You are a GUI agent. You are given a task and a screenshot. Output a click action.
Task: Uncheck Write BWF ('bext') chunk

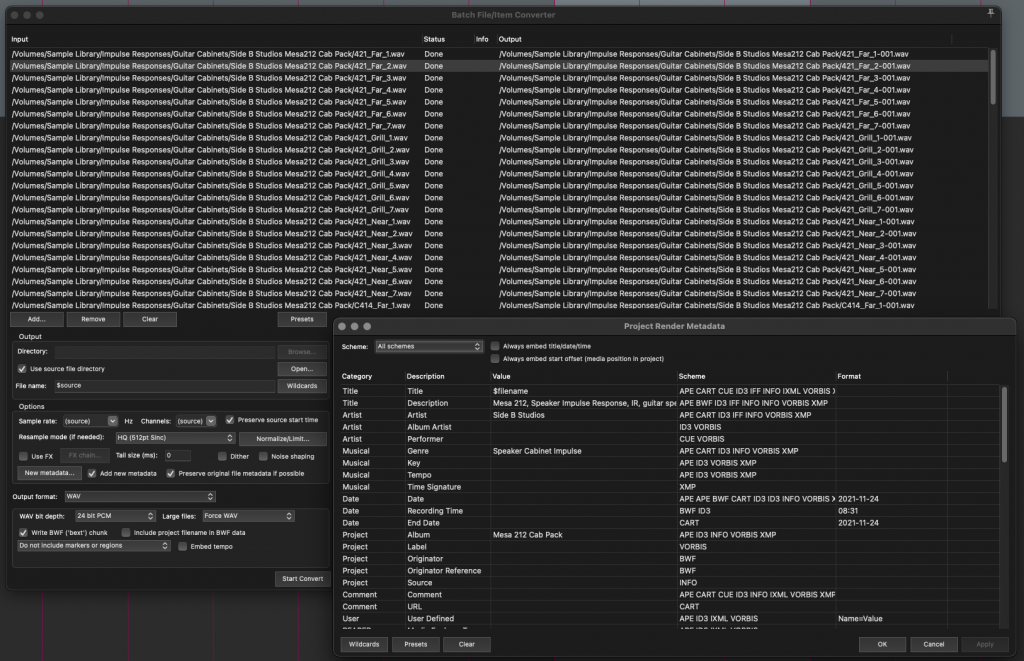pyautogui.click(x=23, y=533)
